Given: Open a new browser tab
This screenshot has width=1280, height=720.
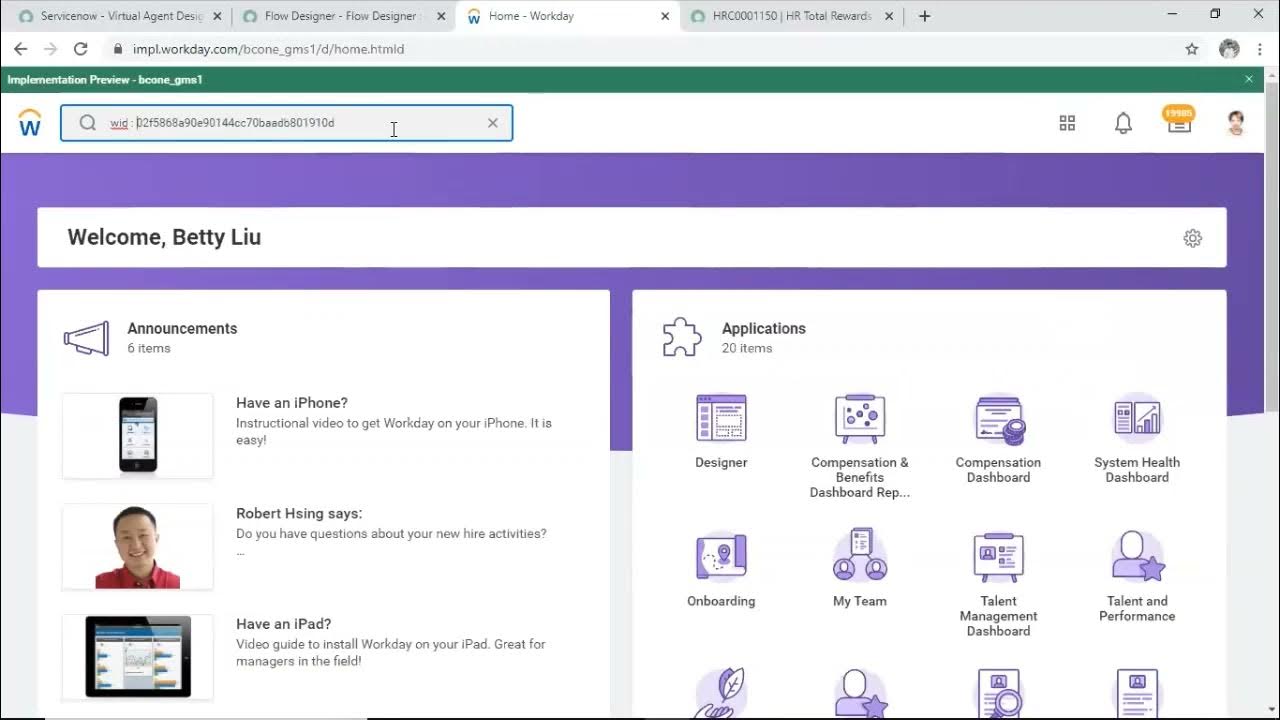Looking at the screenshot, I should 924,16.
